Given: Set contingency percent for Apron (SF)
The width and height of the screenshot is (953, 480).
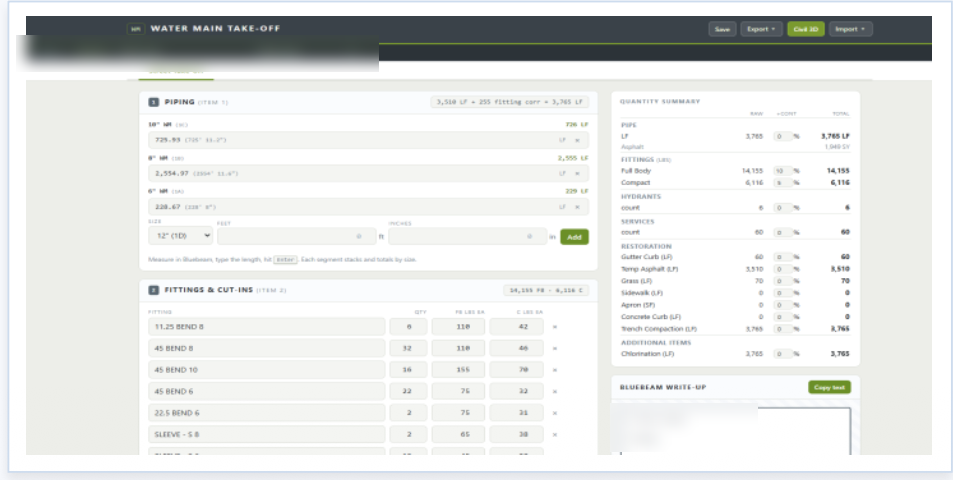Looking at the screenshot, I should click(782, 305).
